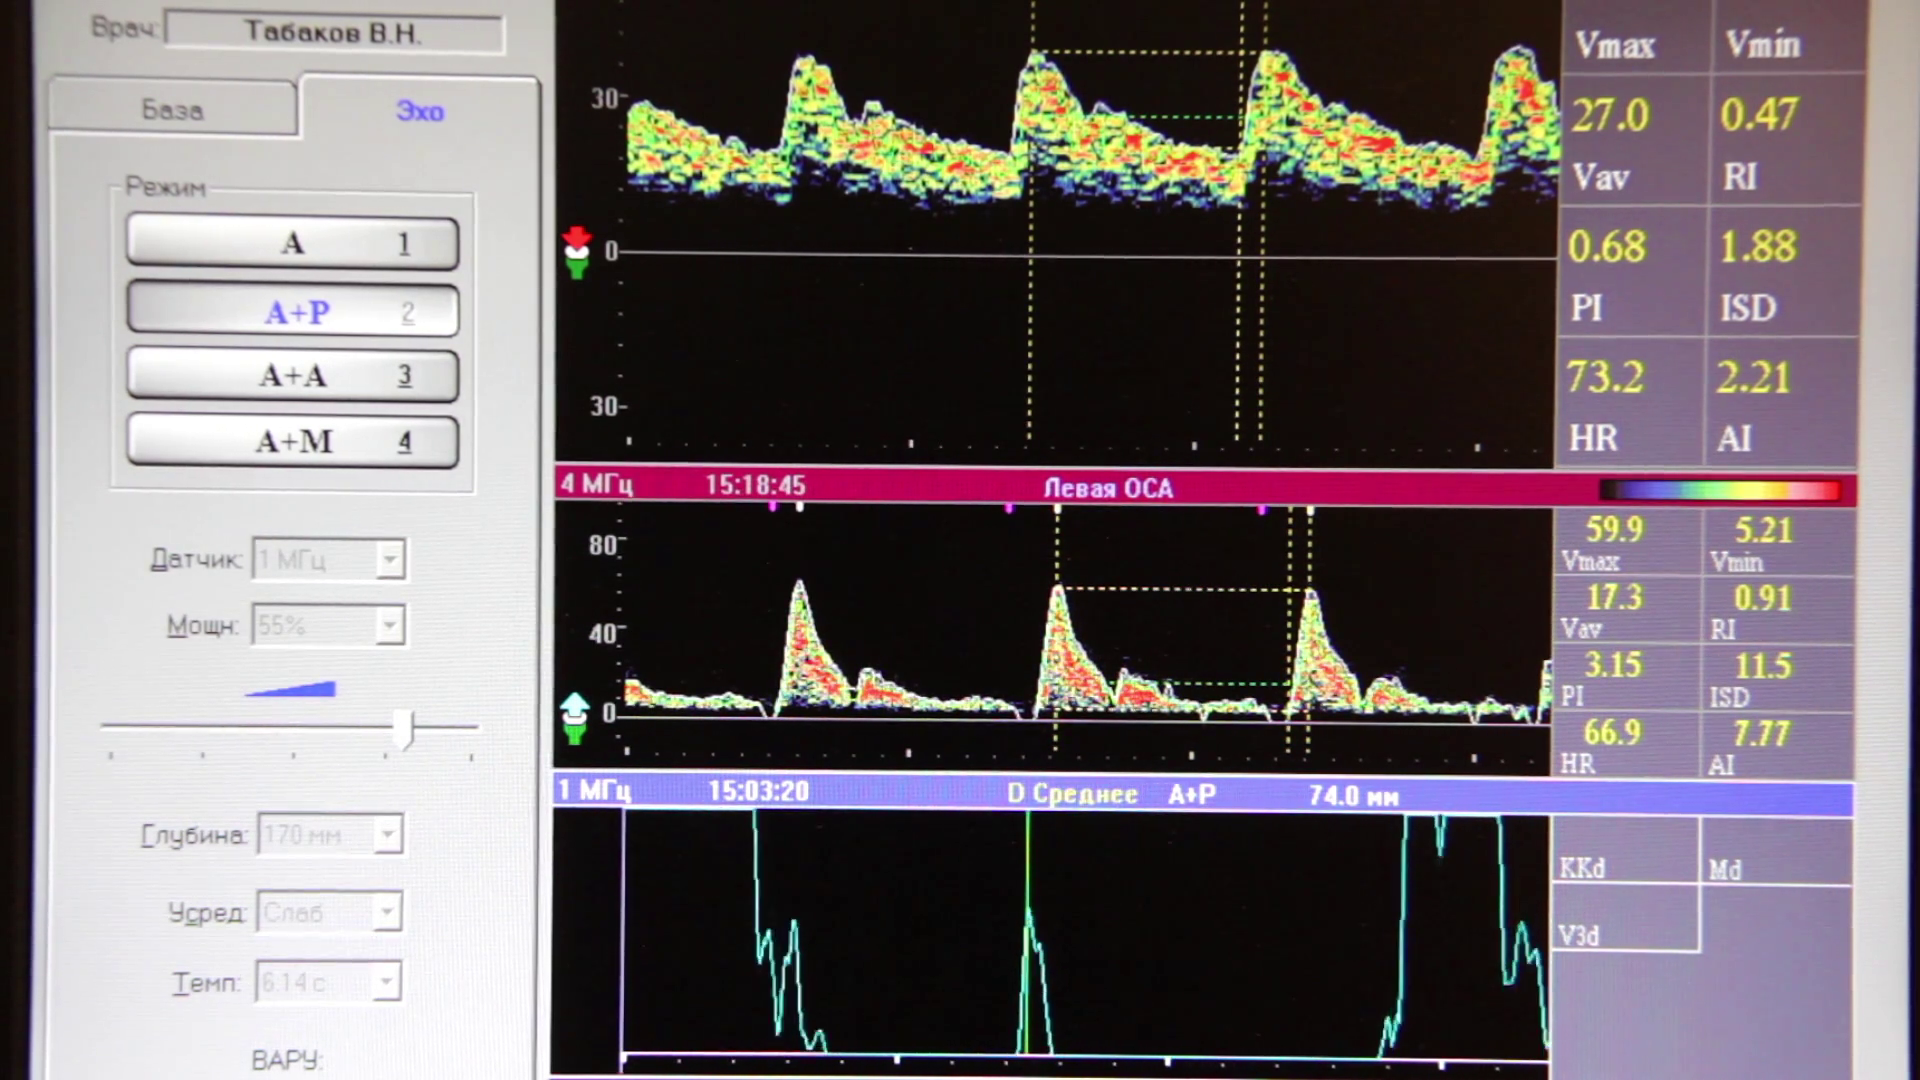Select mode A+M button
Image resolution: width=1920 pixels, height=1080 pixels.
293,441
